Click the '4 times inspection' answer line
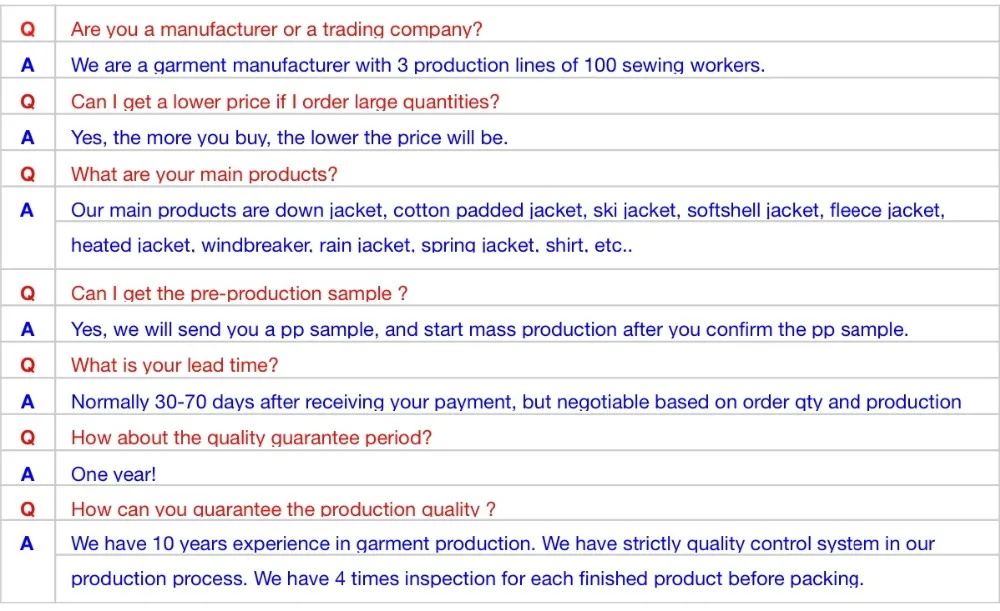The image size is (1000, 611). point(467,578)
